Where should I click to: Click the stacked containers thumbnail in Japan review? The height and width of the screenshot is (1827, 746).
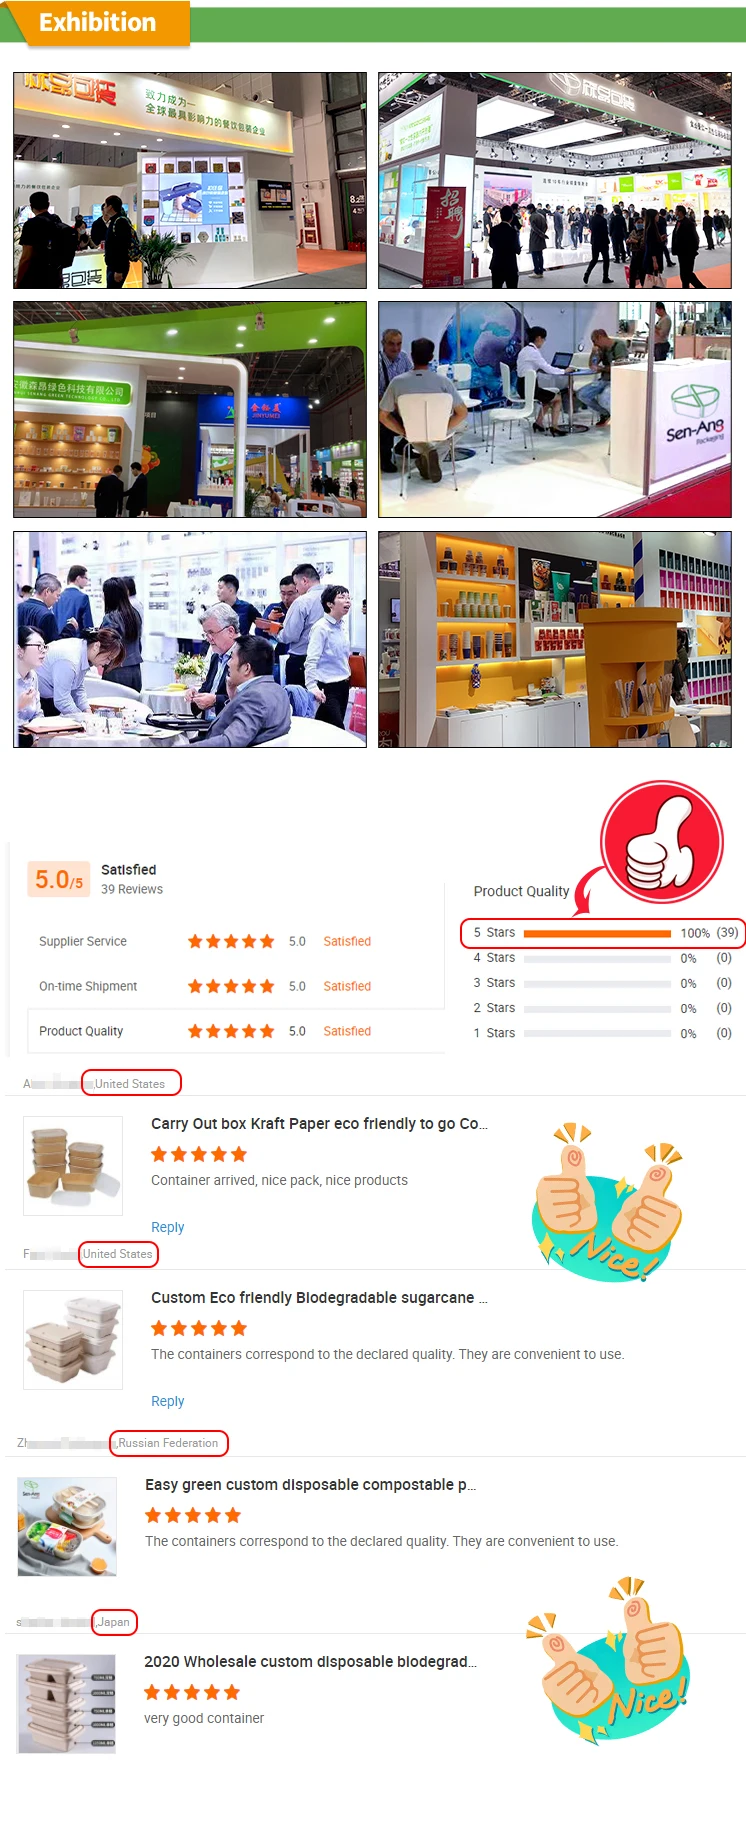click(x=67, y=1704)
